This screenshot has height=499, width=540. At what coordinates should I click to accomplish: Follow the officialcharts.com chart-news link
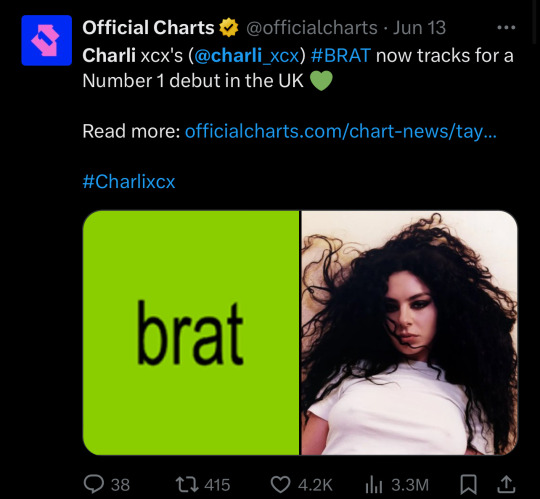[341, 132]
